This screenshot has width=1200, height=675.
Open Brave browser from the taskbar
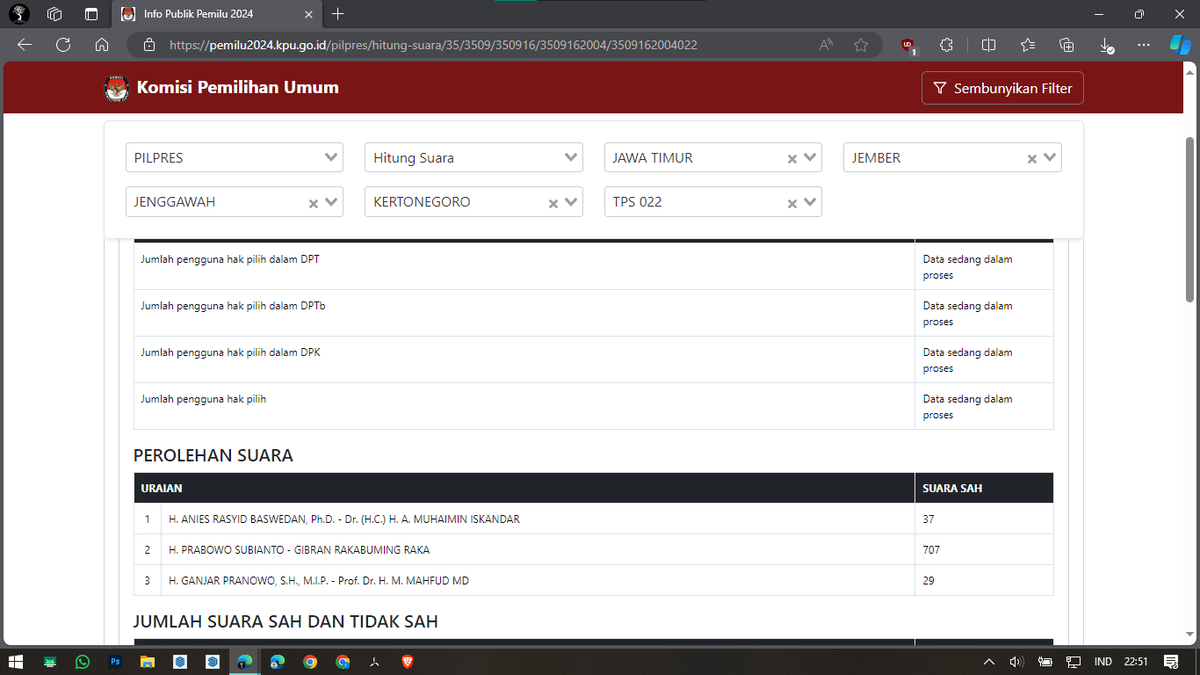(408, 661)
